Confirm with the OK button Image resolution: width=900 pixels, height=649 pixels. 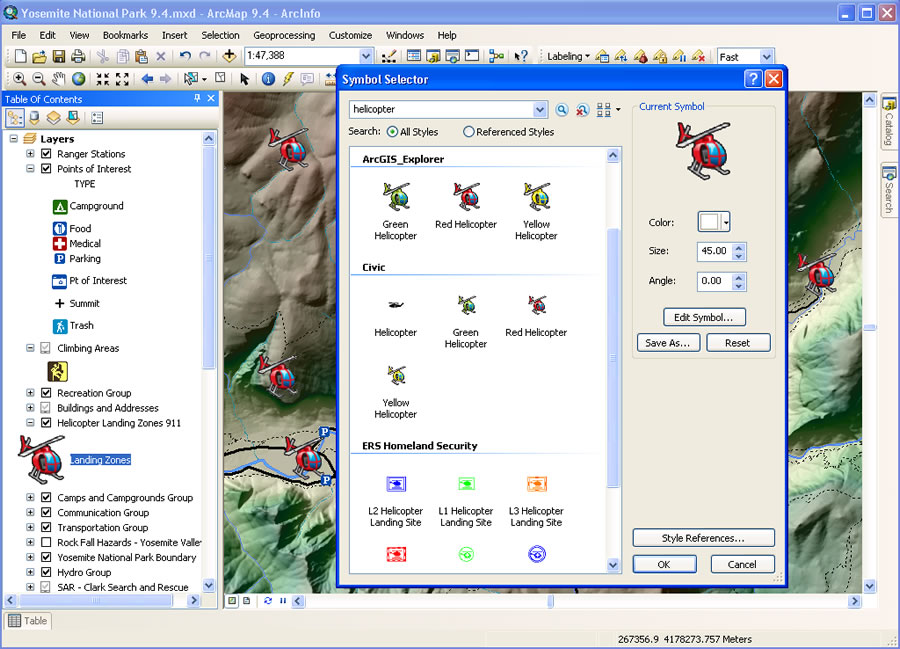point(664,565)
